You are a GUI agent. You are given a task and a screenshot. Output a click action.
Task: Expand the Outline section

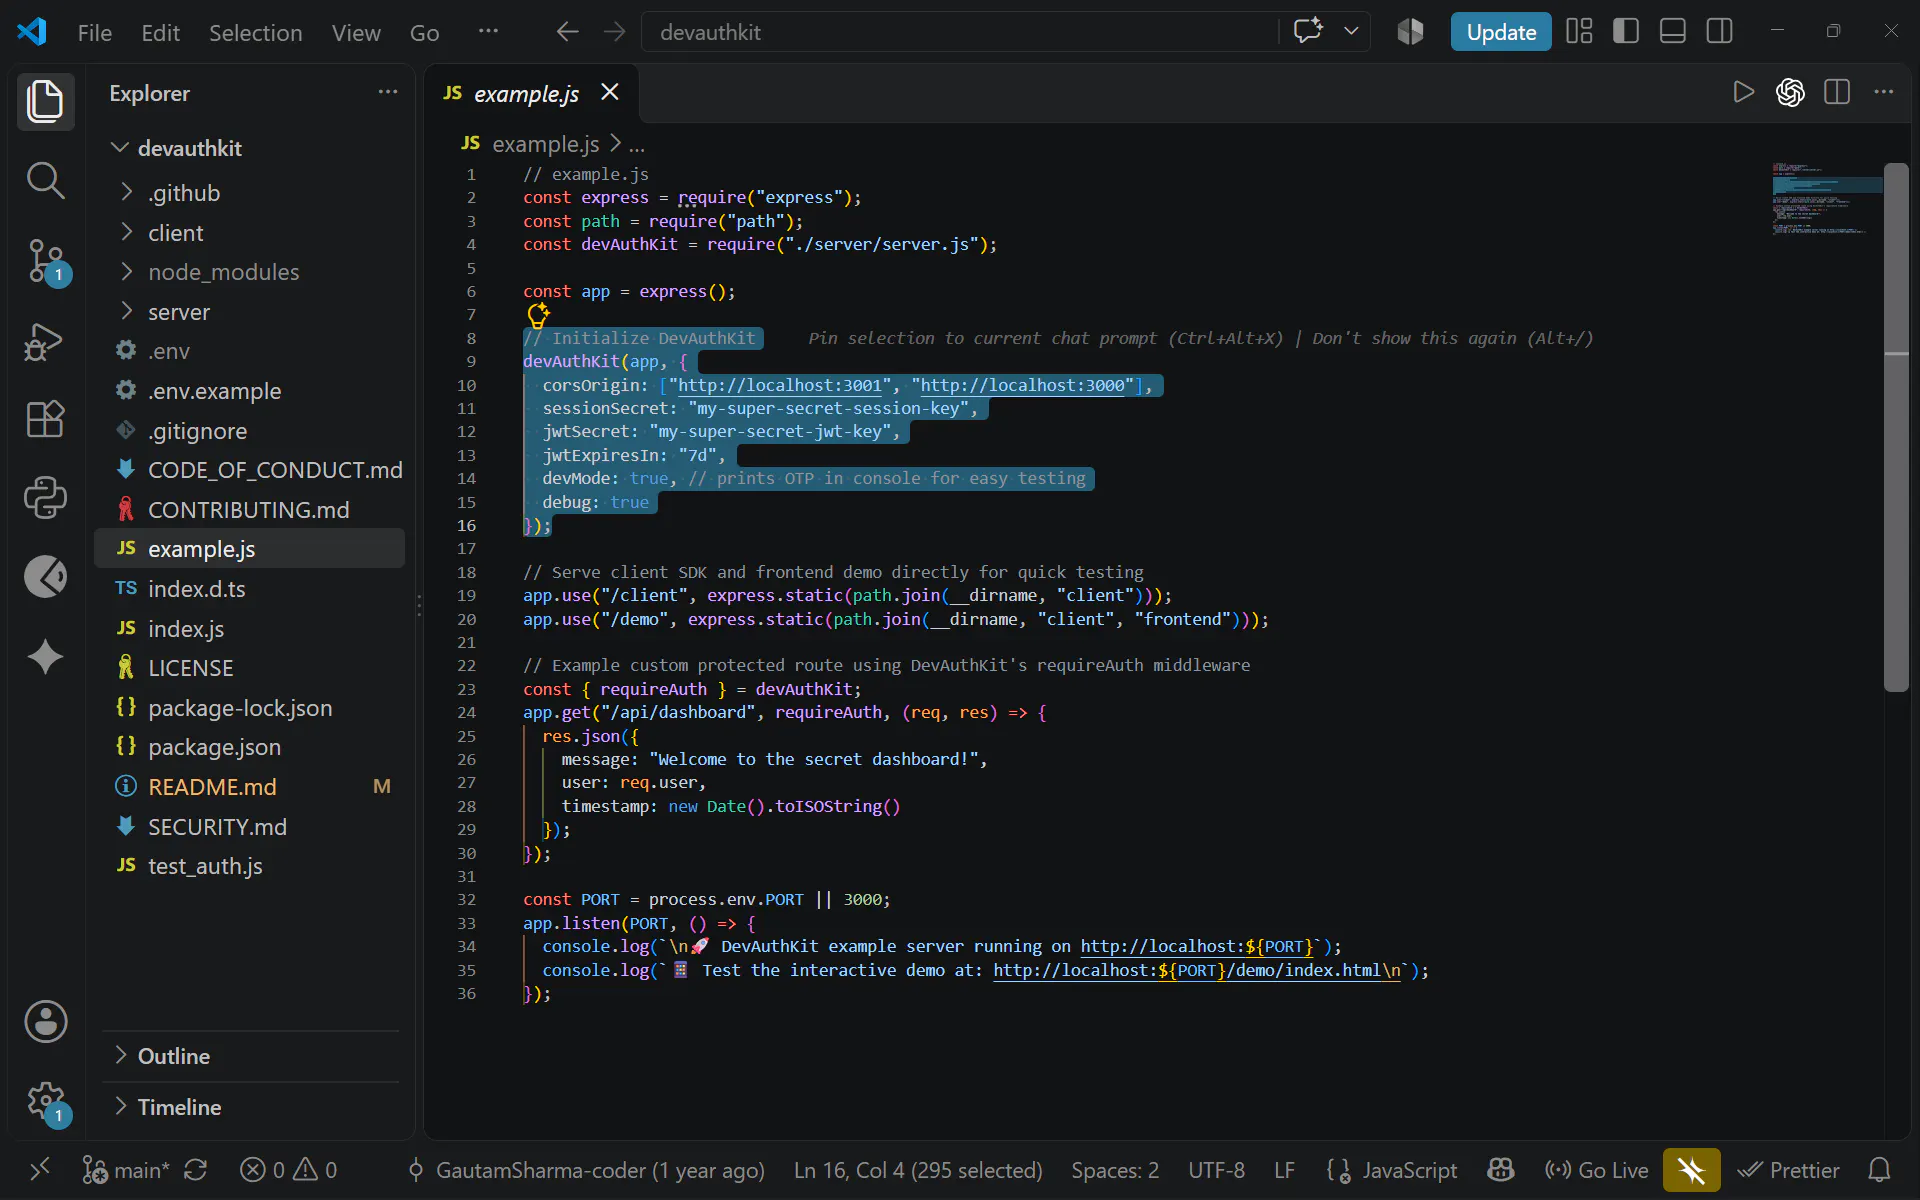(x=250, y=1056)
